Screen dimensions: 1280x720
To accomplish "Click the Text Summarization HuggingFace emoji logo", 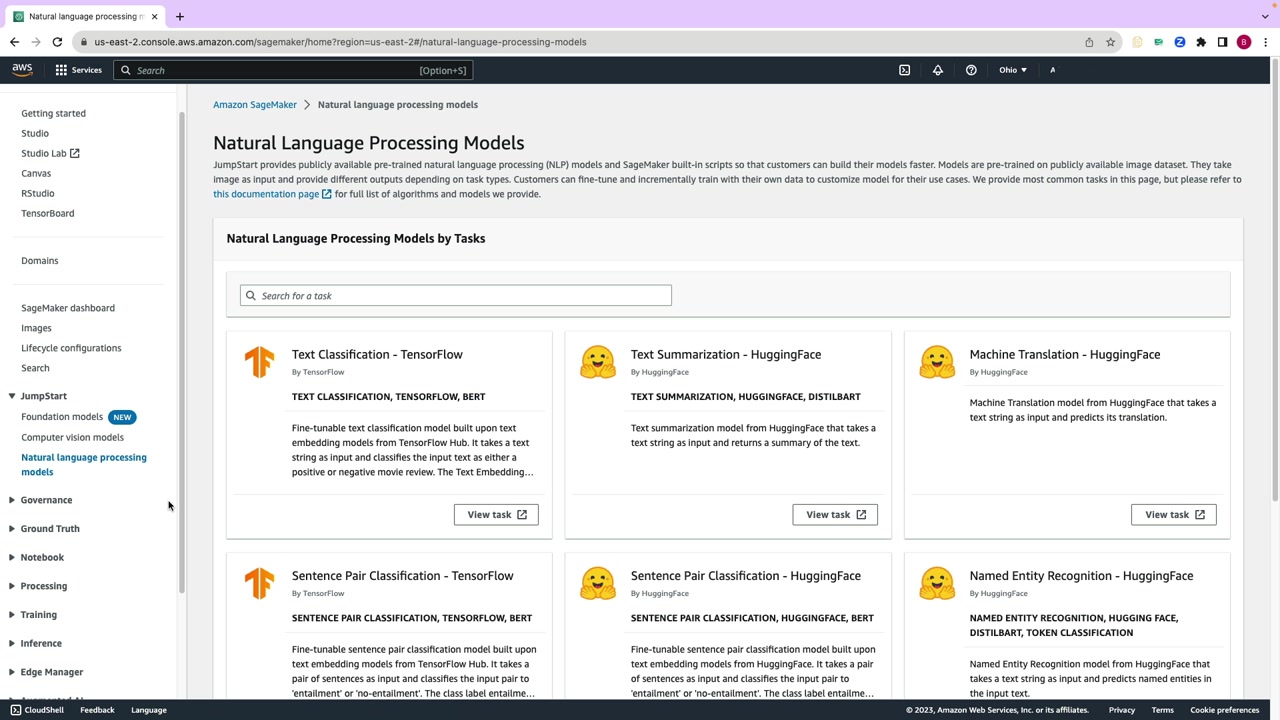I will (x=598, y=362).
